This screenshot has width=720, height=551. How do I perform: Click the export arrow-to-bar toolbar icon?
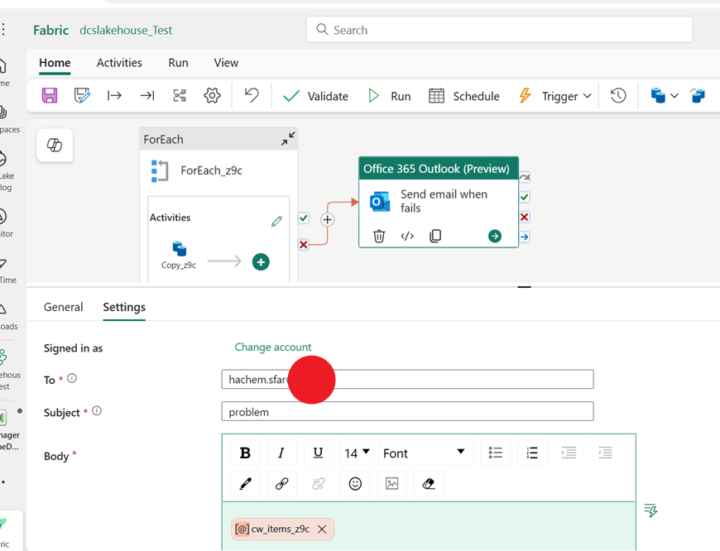(x=147, y=96)
